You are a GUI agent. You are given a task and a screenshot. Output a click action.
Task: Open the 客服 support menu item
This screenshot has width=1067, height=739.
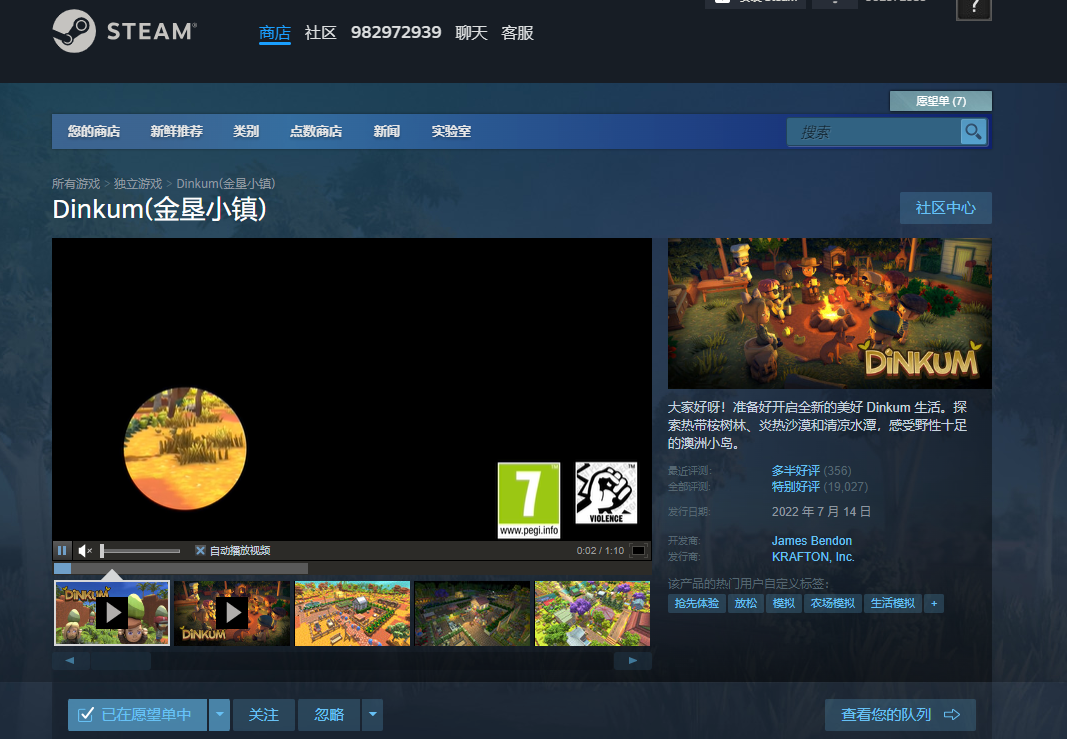[517, 33]
